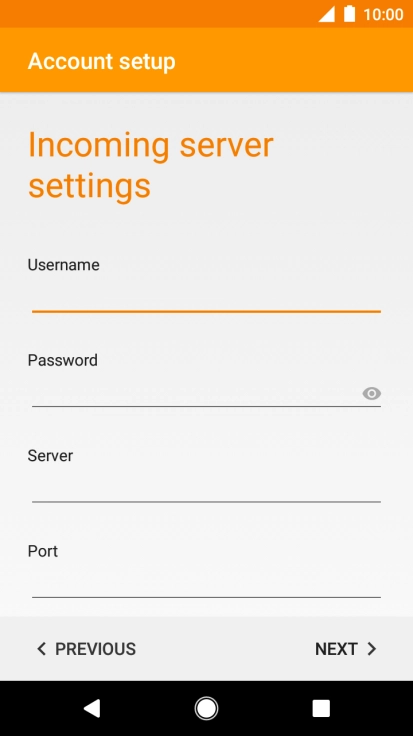Tap the Server field label

point(50,456)
